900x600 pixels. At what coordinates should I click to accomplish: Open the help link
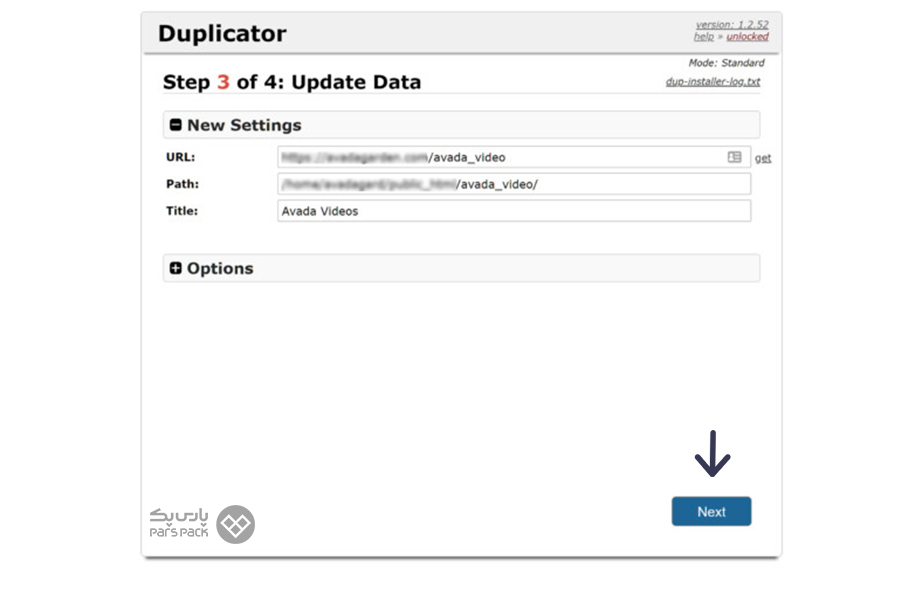point(704,36)
